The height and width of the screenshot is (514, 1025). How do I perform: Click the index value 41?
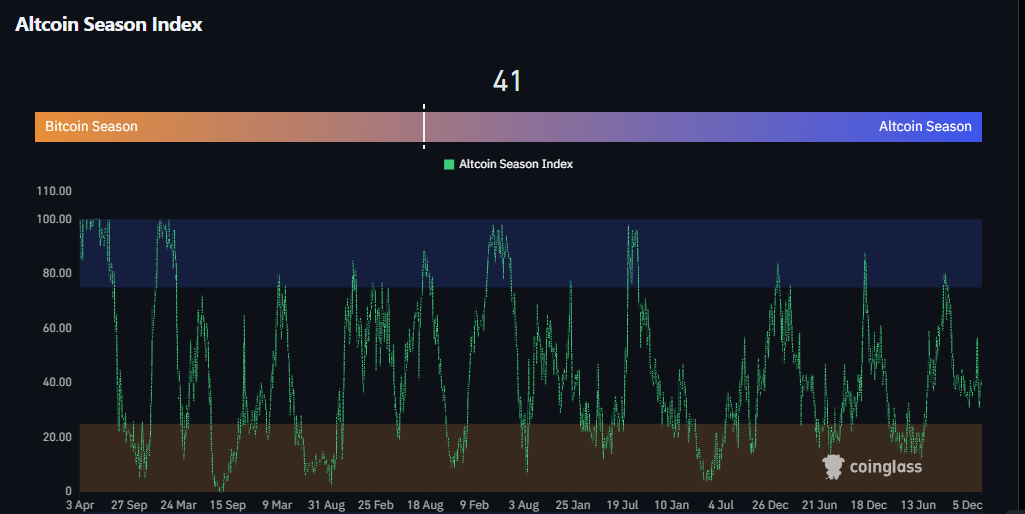507,81
